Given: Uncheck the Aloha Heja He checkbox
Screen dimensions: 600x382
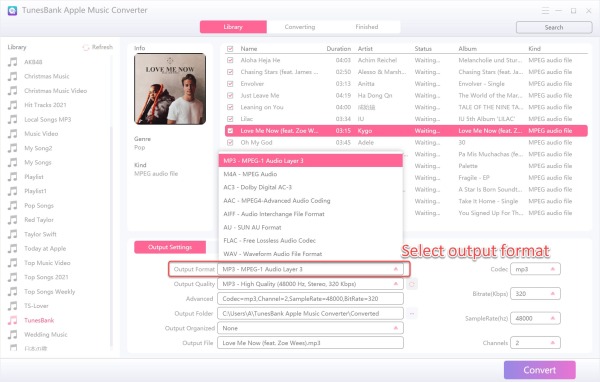Looking at the screenshot, I should tap(230, 60).
